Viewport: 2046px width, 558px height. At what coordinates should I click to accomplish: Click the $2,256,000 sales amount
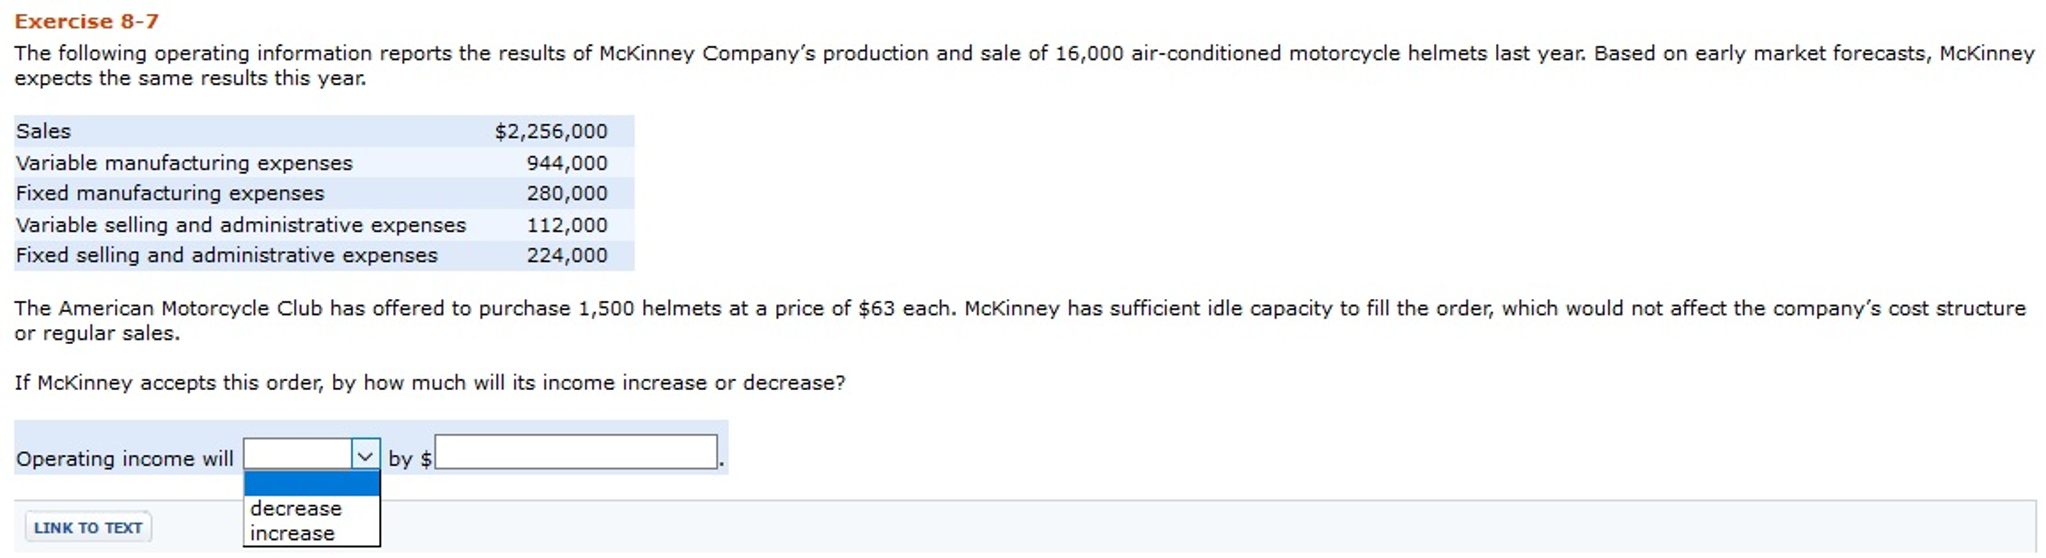pos(551,131)
